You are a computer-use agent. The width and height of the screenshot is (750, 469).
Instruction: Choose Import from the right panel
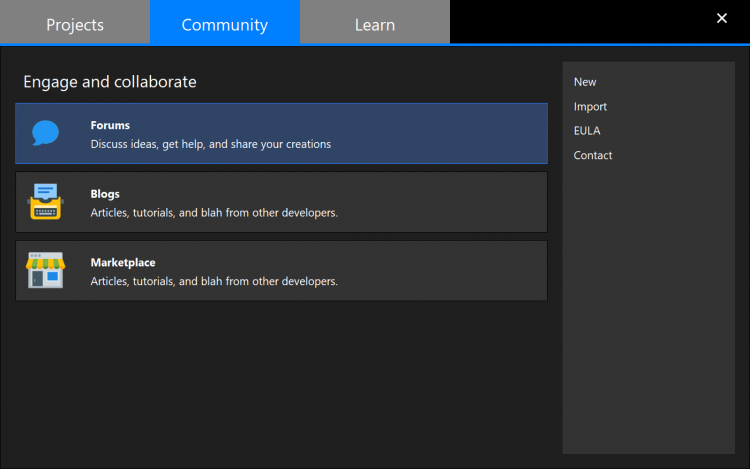[590, 107]
